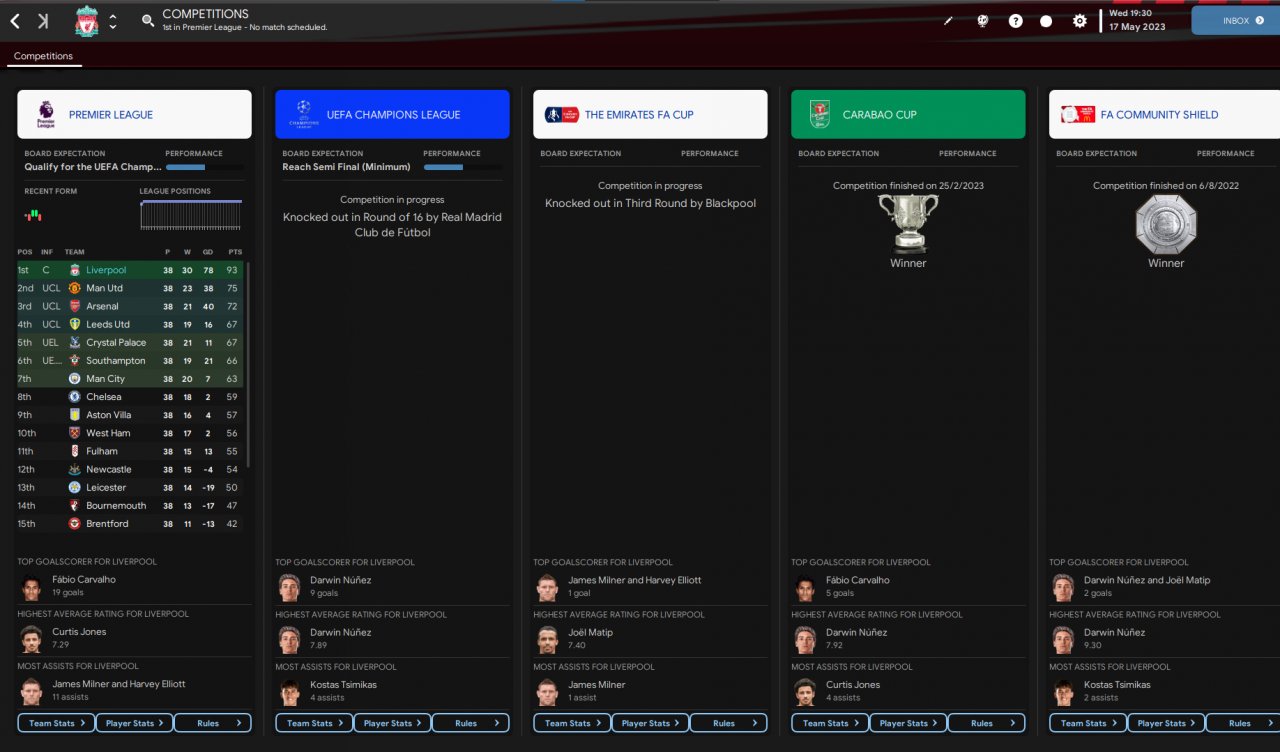Open the FA Community Shield header

[1164, 114]
